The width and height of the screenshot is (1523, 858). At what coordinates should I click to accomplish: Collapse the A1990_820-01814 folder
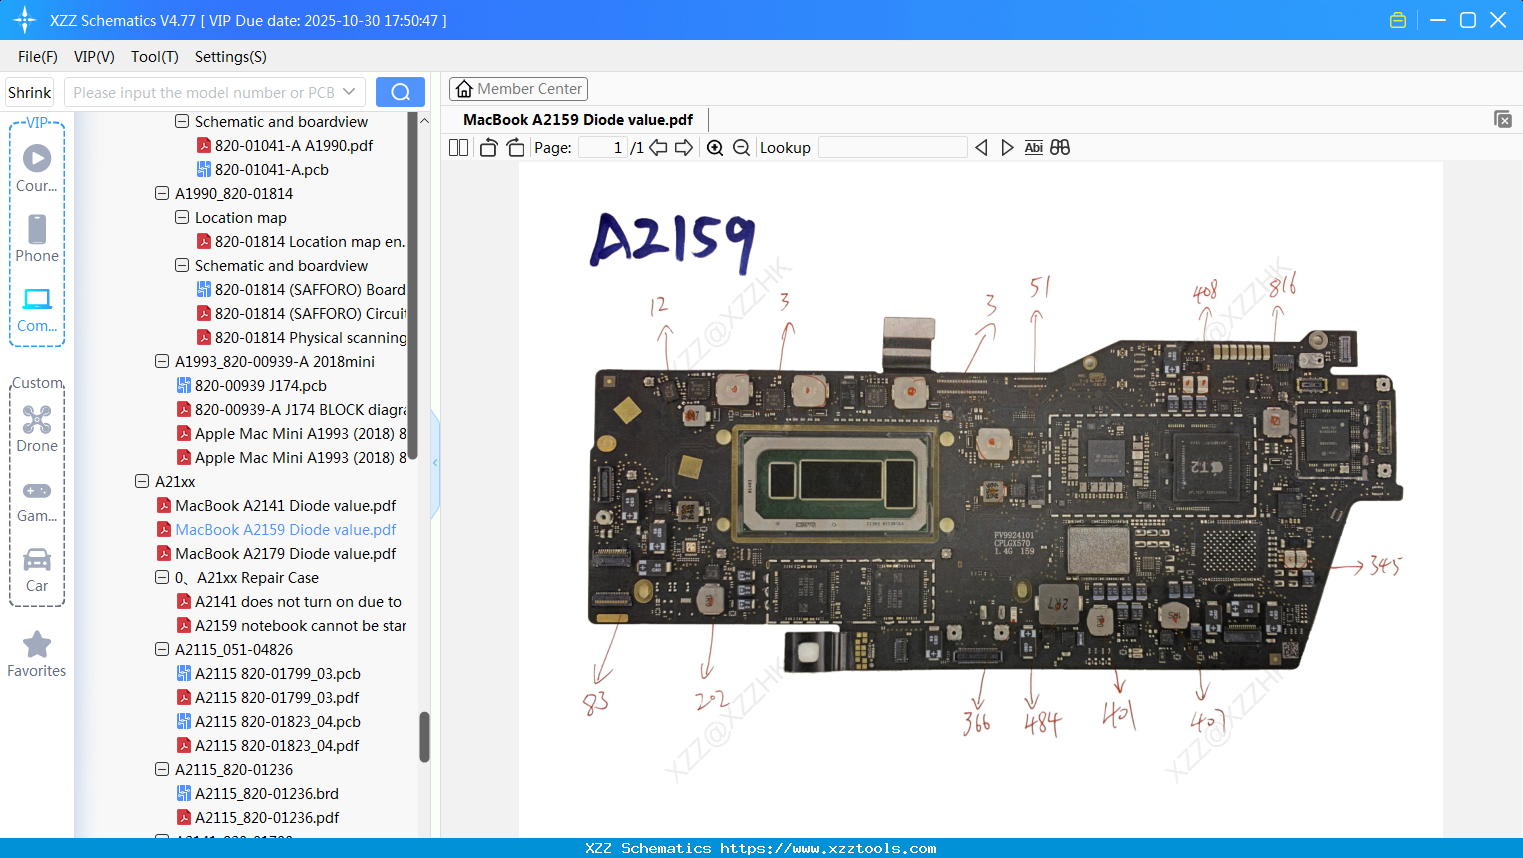click(x=162, y=194)
